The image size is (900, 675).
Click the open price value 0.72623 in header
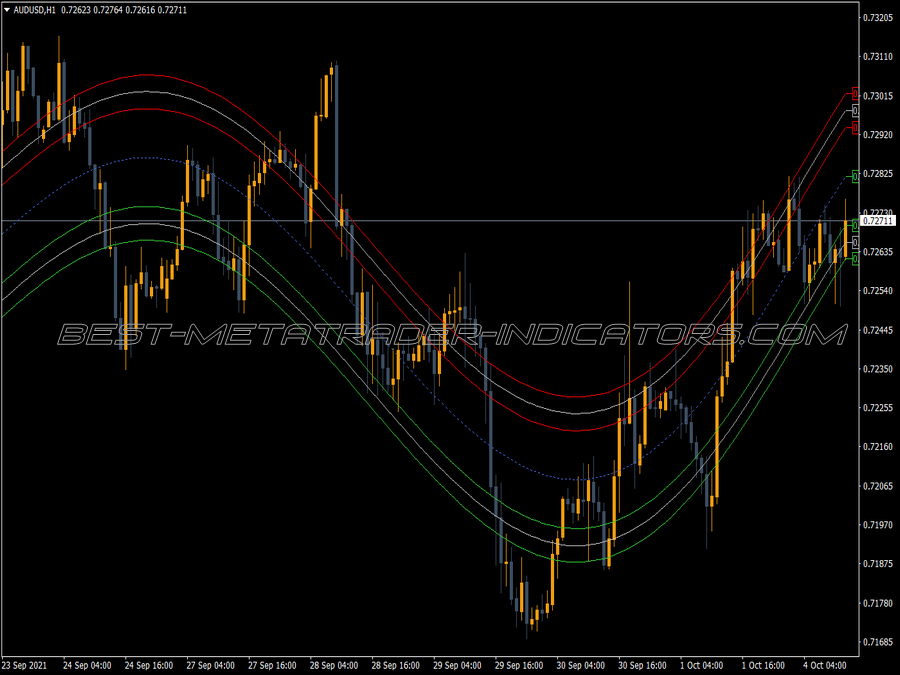(x=76, y=10)
